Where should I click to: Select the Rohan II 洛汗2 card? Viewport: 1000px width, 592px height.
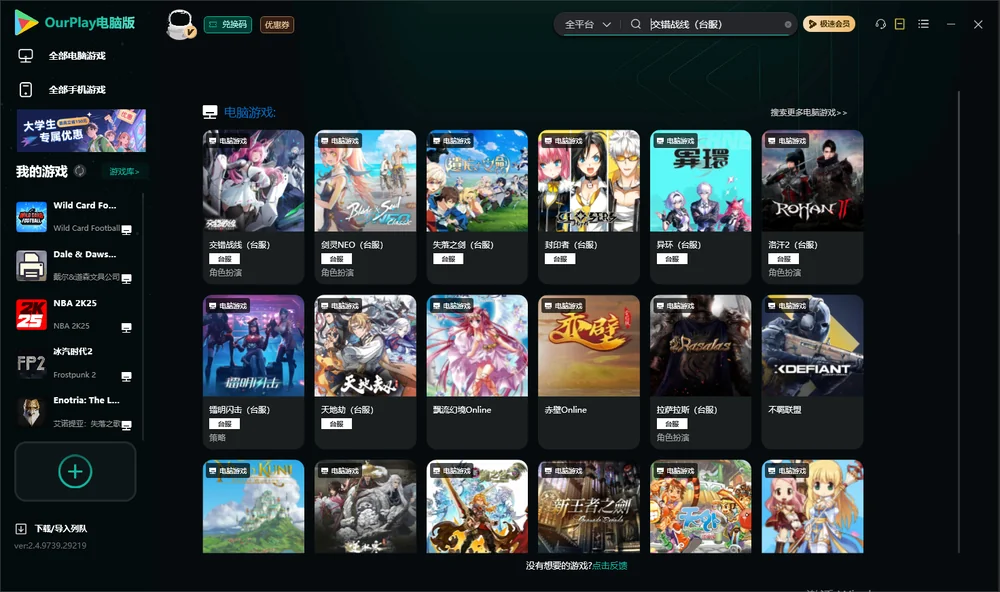(812, 207)
